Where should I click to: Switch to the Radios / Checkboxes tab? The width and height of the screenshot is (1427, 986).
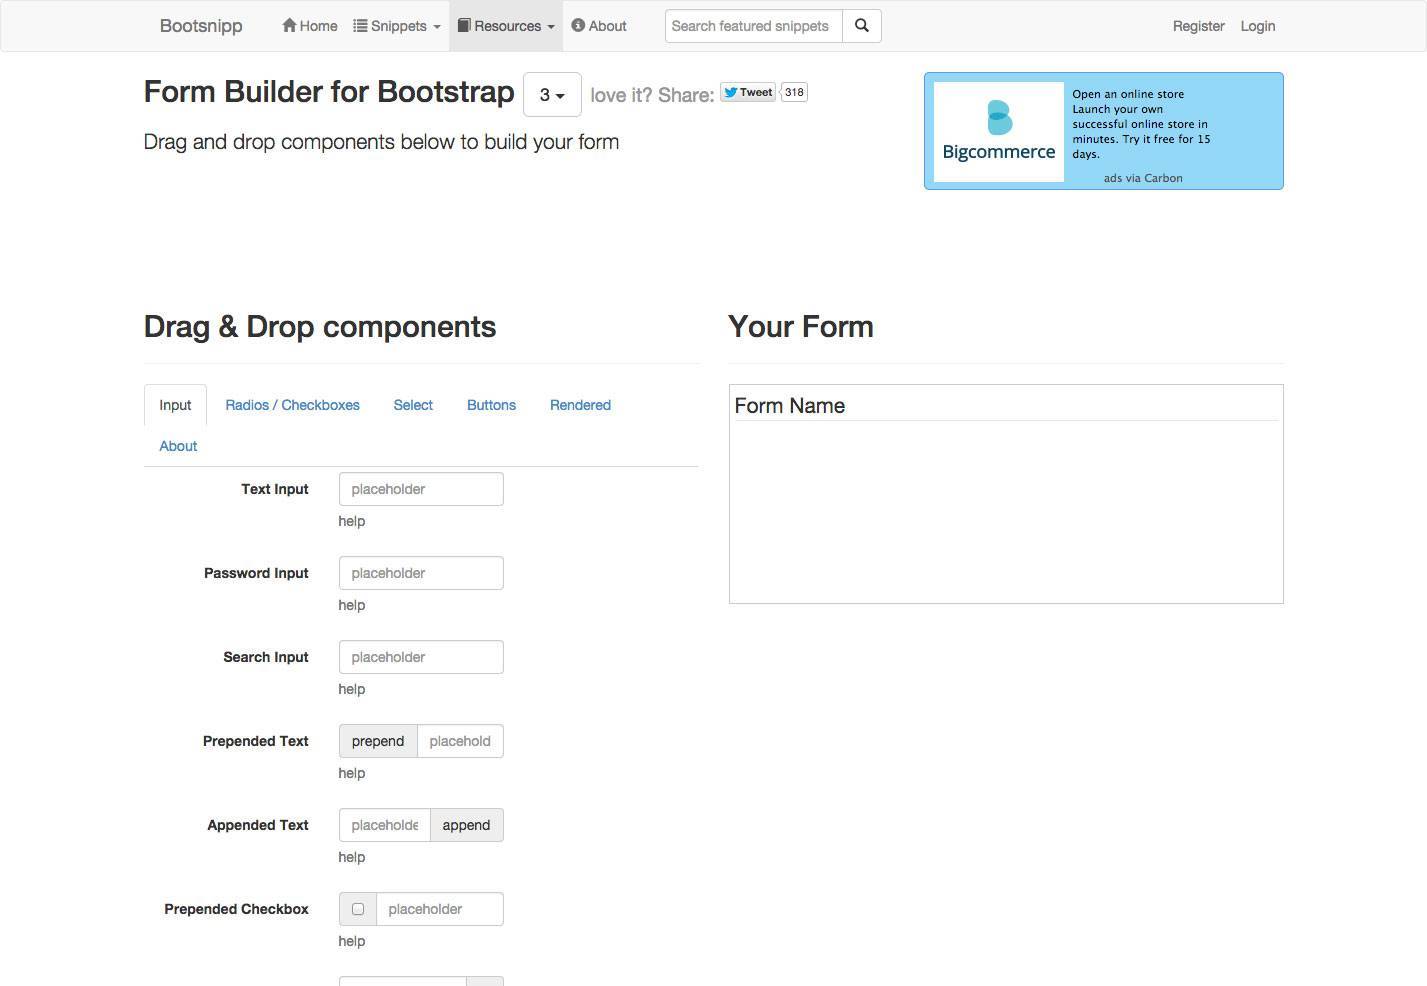pos(292,405)
